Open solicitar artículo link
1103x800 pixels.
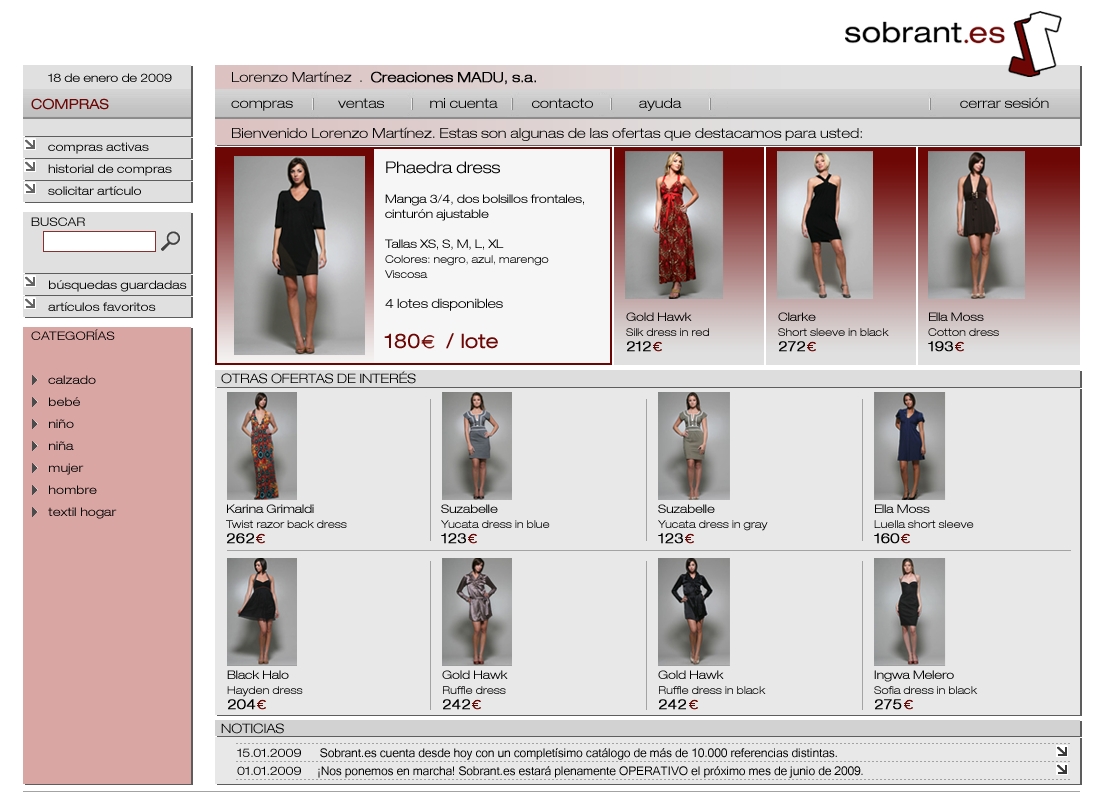click(94, 191)
